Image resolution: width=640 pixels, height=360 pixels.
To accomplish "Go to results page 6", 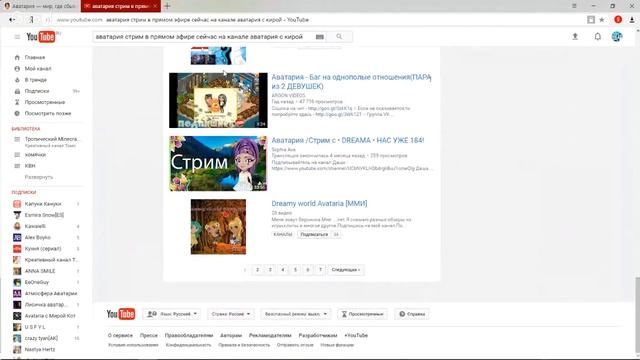I will tap(308, 270).
